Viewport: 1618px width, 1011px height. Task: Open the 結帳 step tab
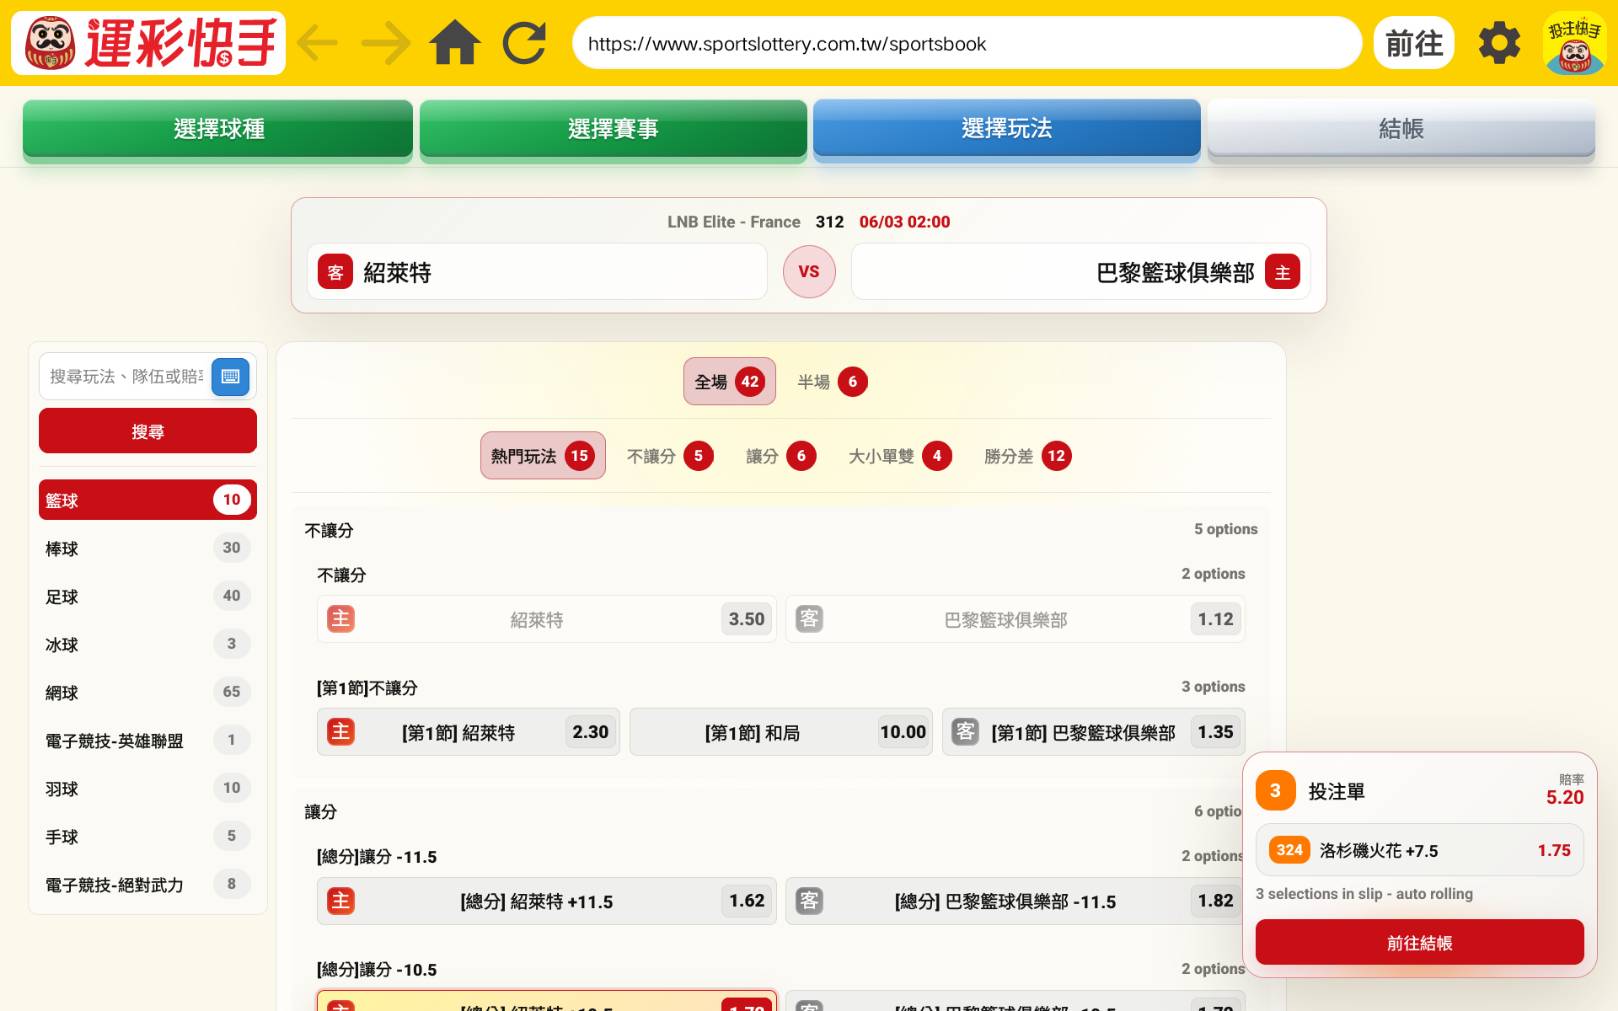[1401, 129]
